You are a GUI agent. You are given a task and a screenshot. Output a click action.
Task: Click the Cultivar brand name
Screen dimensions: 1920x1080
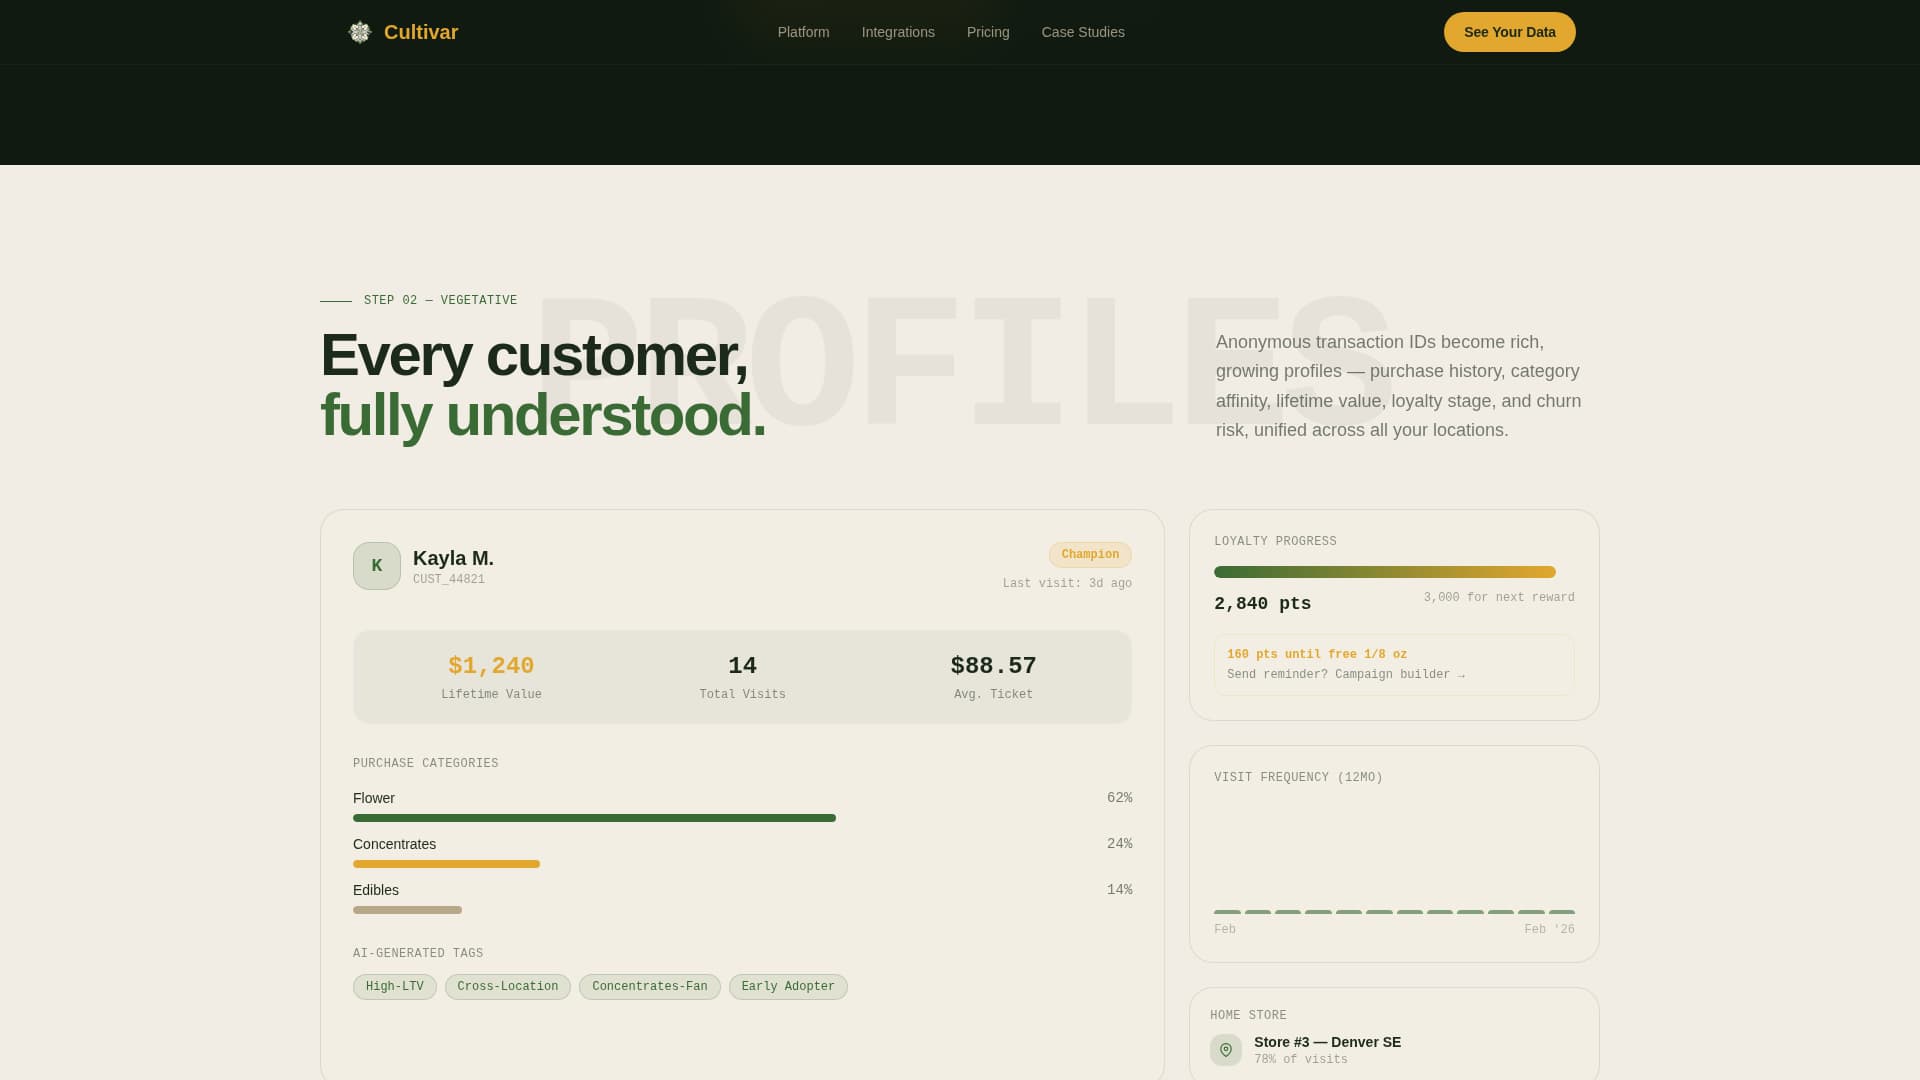click(x=421, y=32)
